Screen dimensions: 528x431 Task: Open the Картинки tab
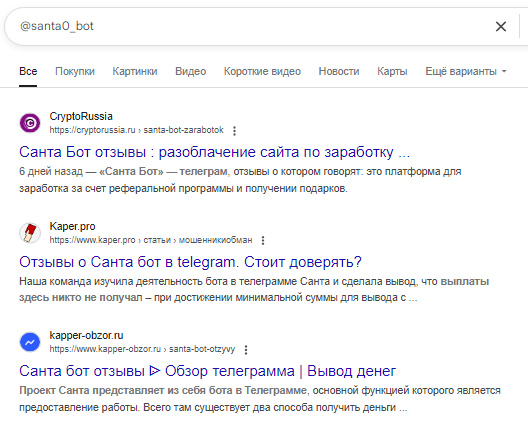click(x=135, y=71)
